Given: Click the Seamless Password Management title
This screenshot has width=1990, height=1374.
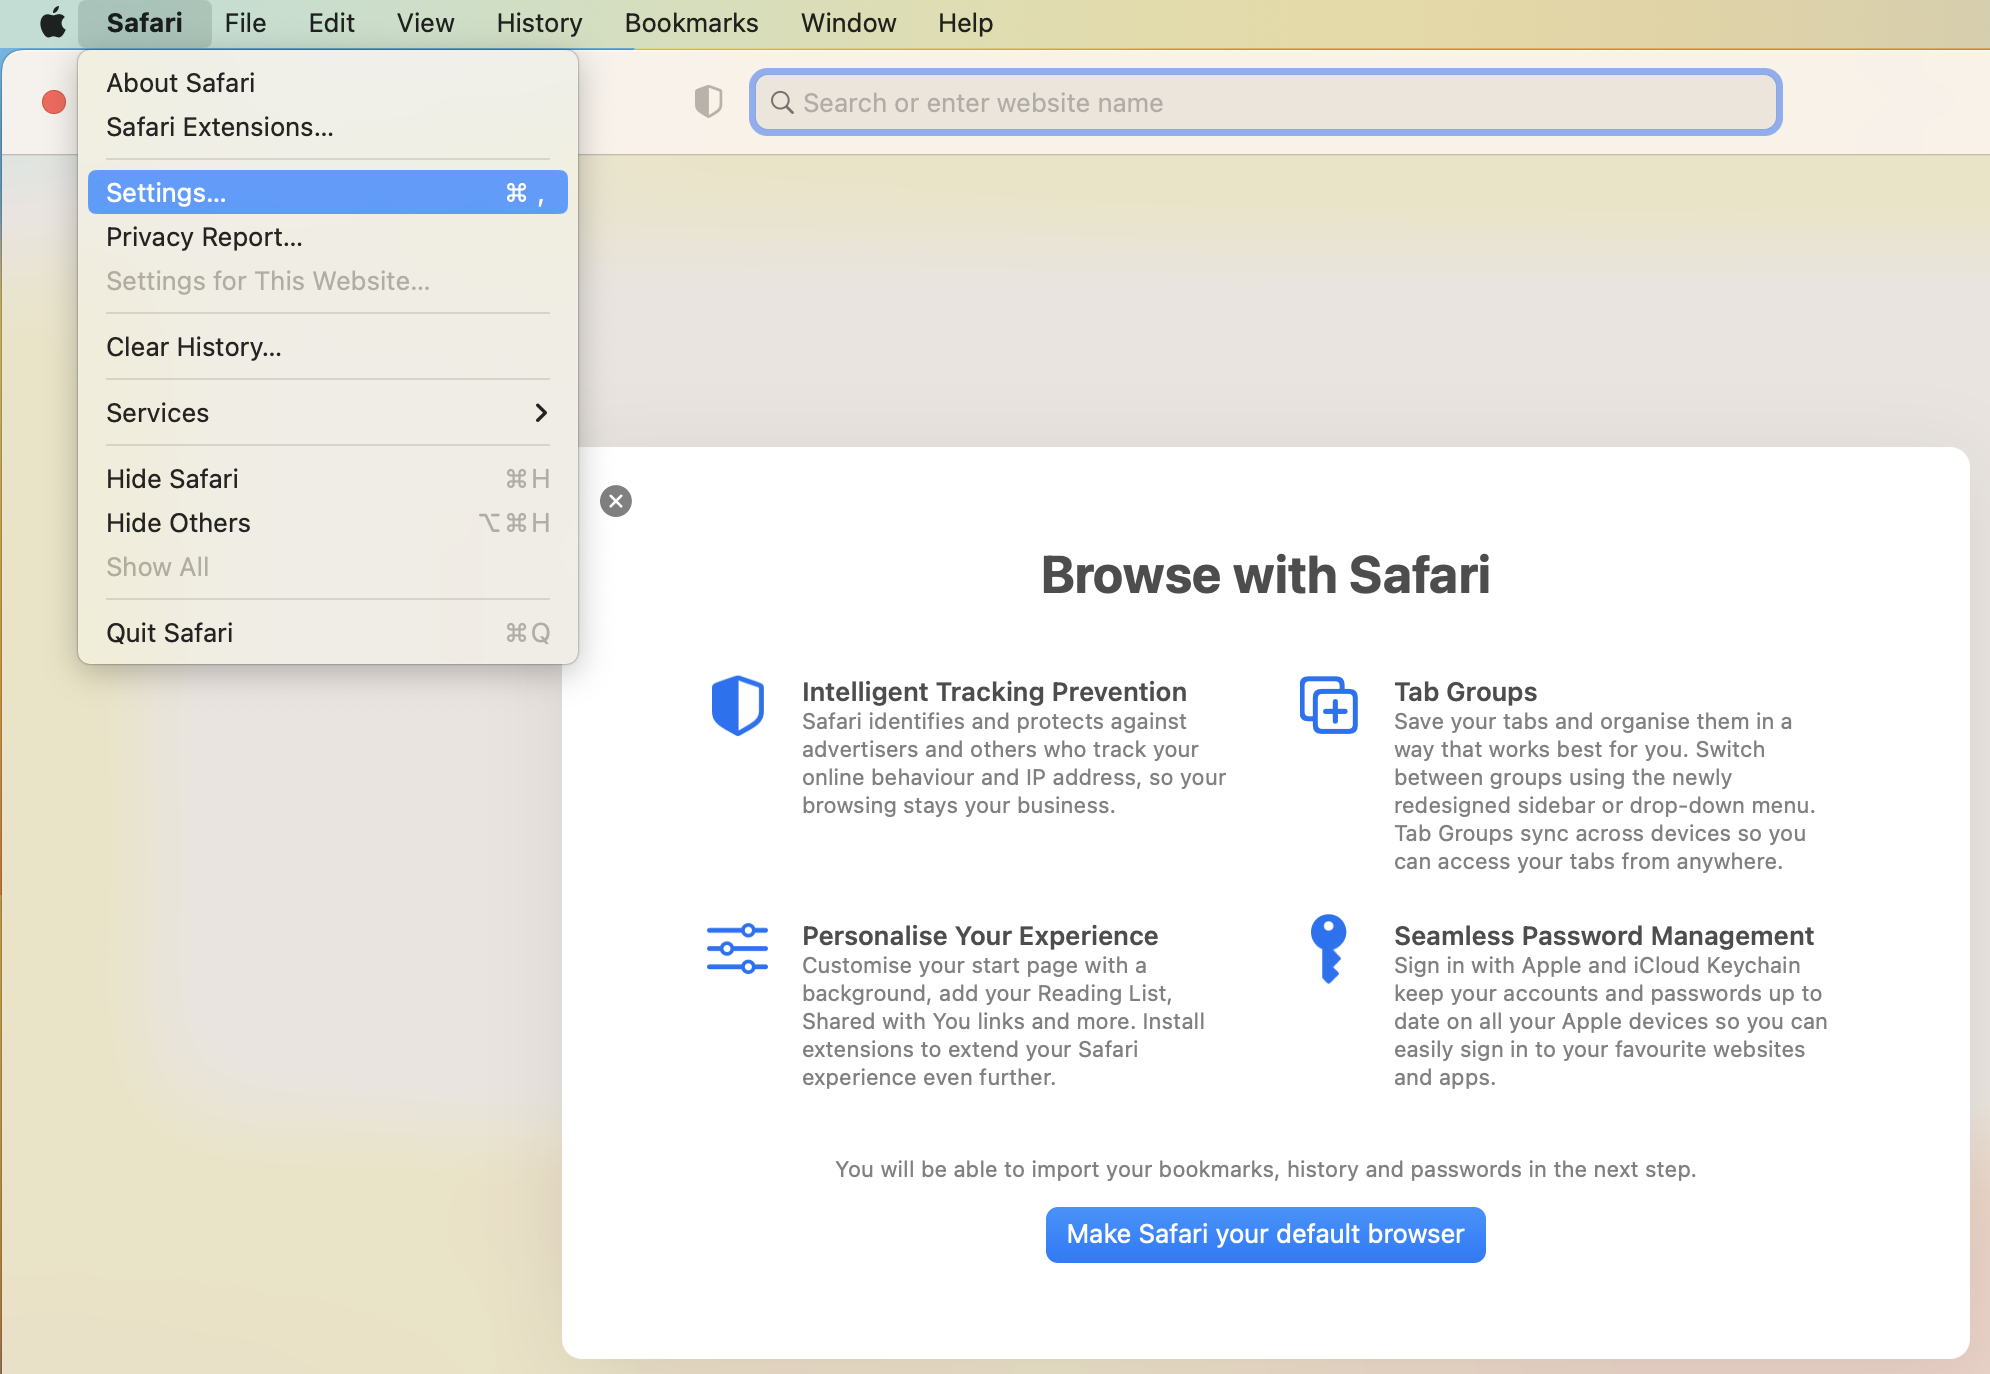Looking at the screenshot, I should 1604,935.
